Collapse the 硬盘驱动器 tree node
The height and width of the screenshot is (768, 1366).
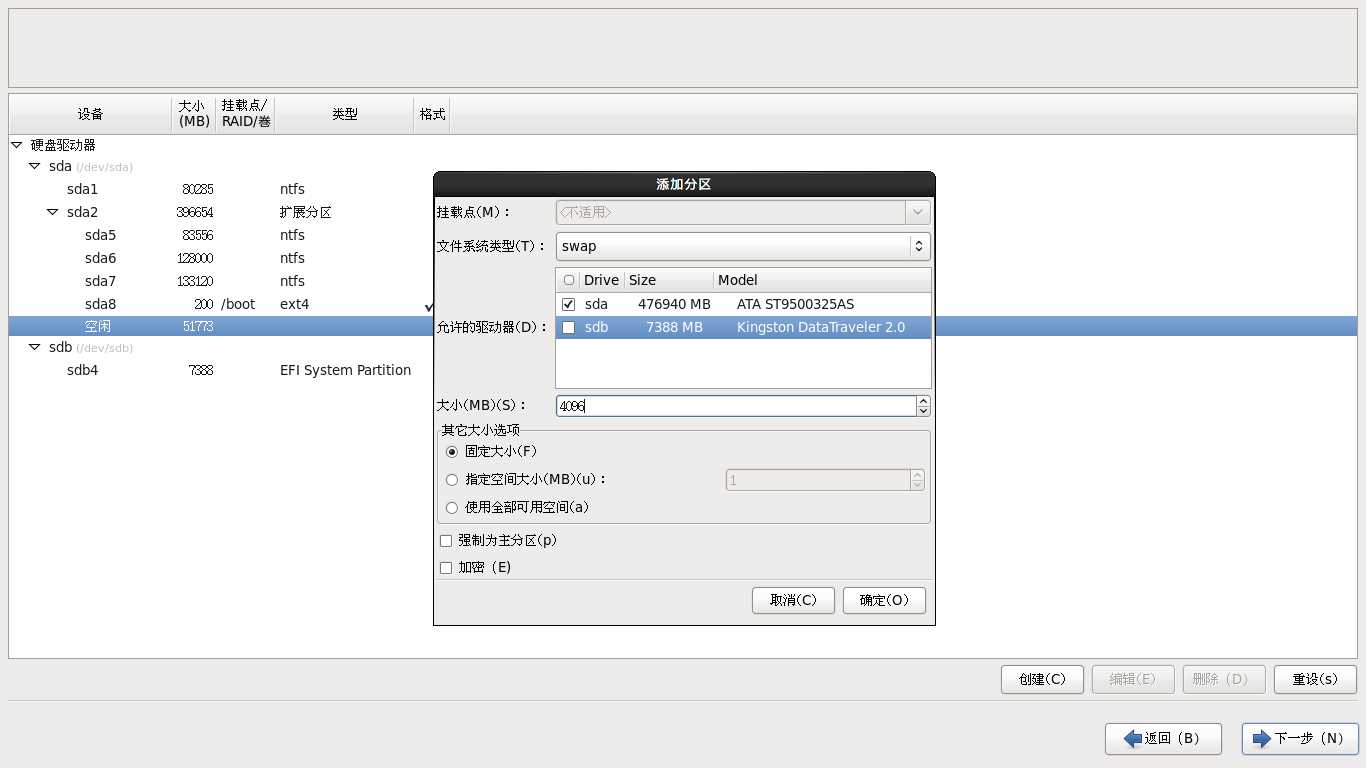point(17,145)
